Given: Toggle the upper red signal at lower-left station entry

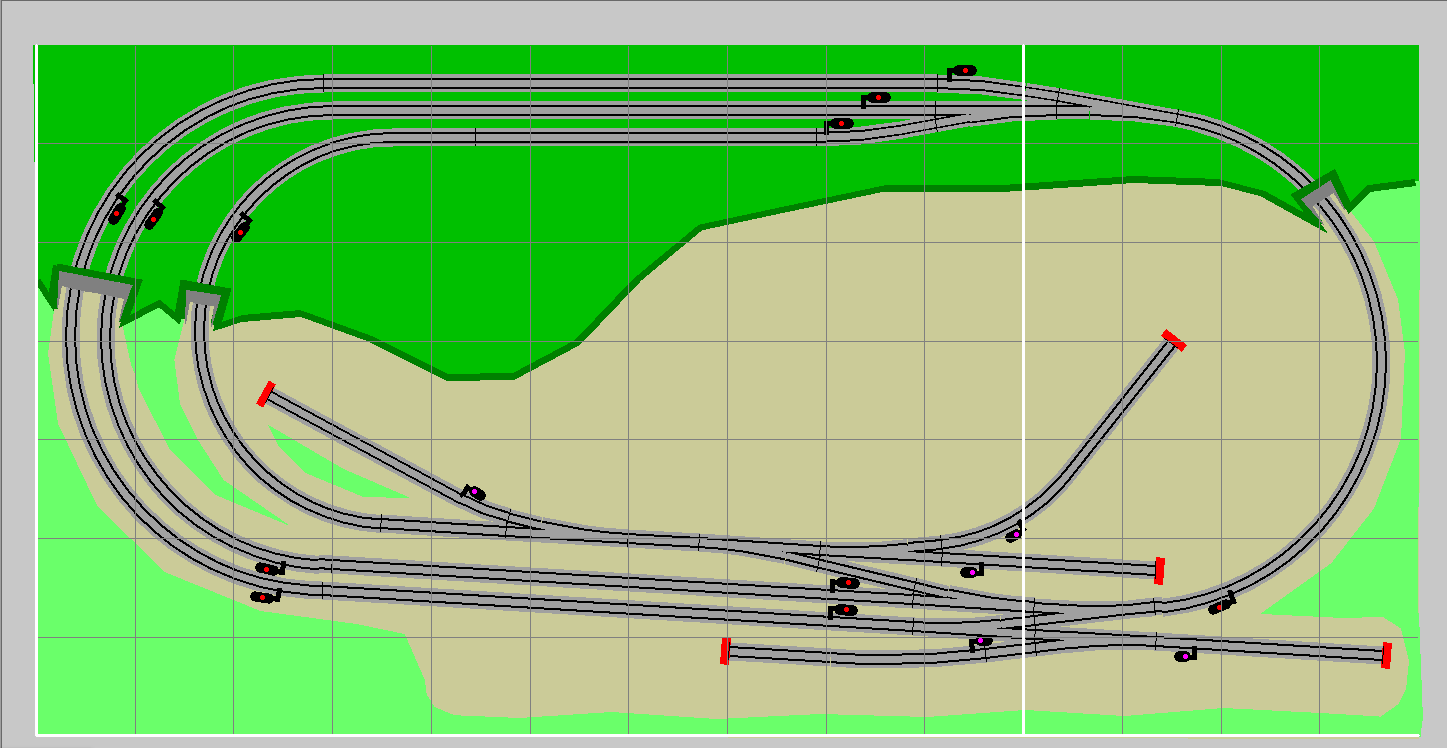Looking at the screenshot, I should [270, 568].
